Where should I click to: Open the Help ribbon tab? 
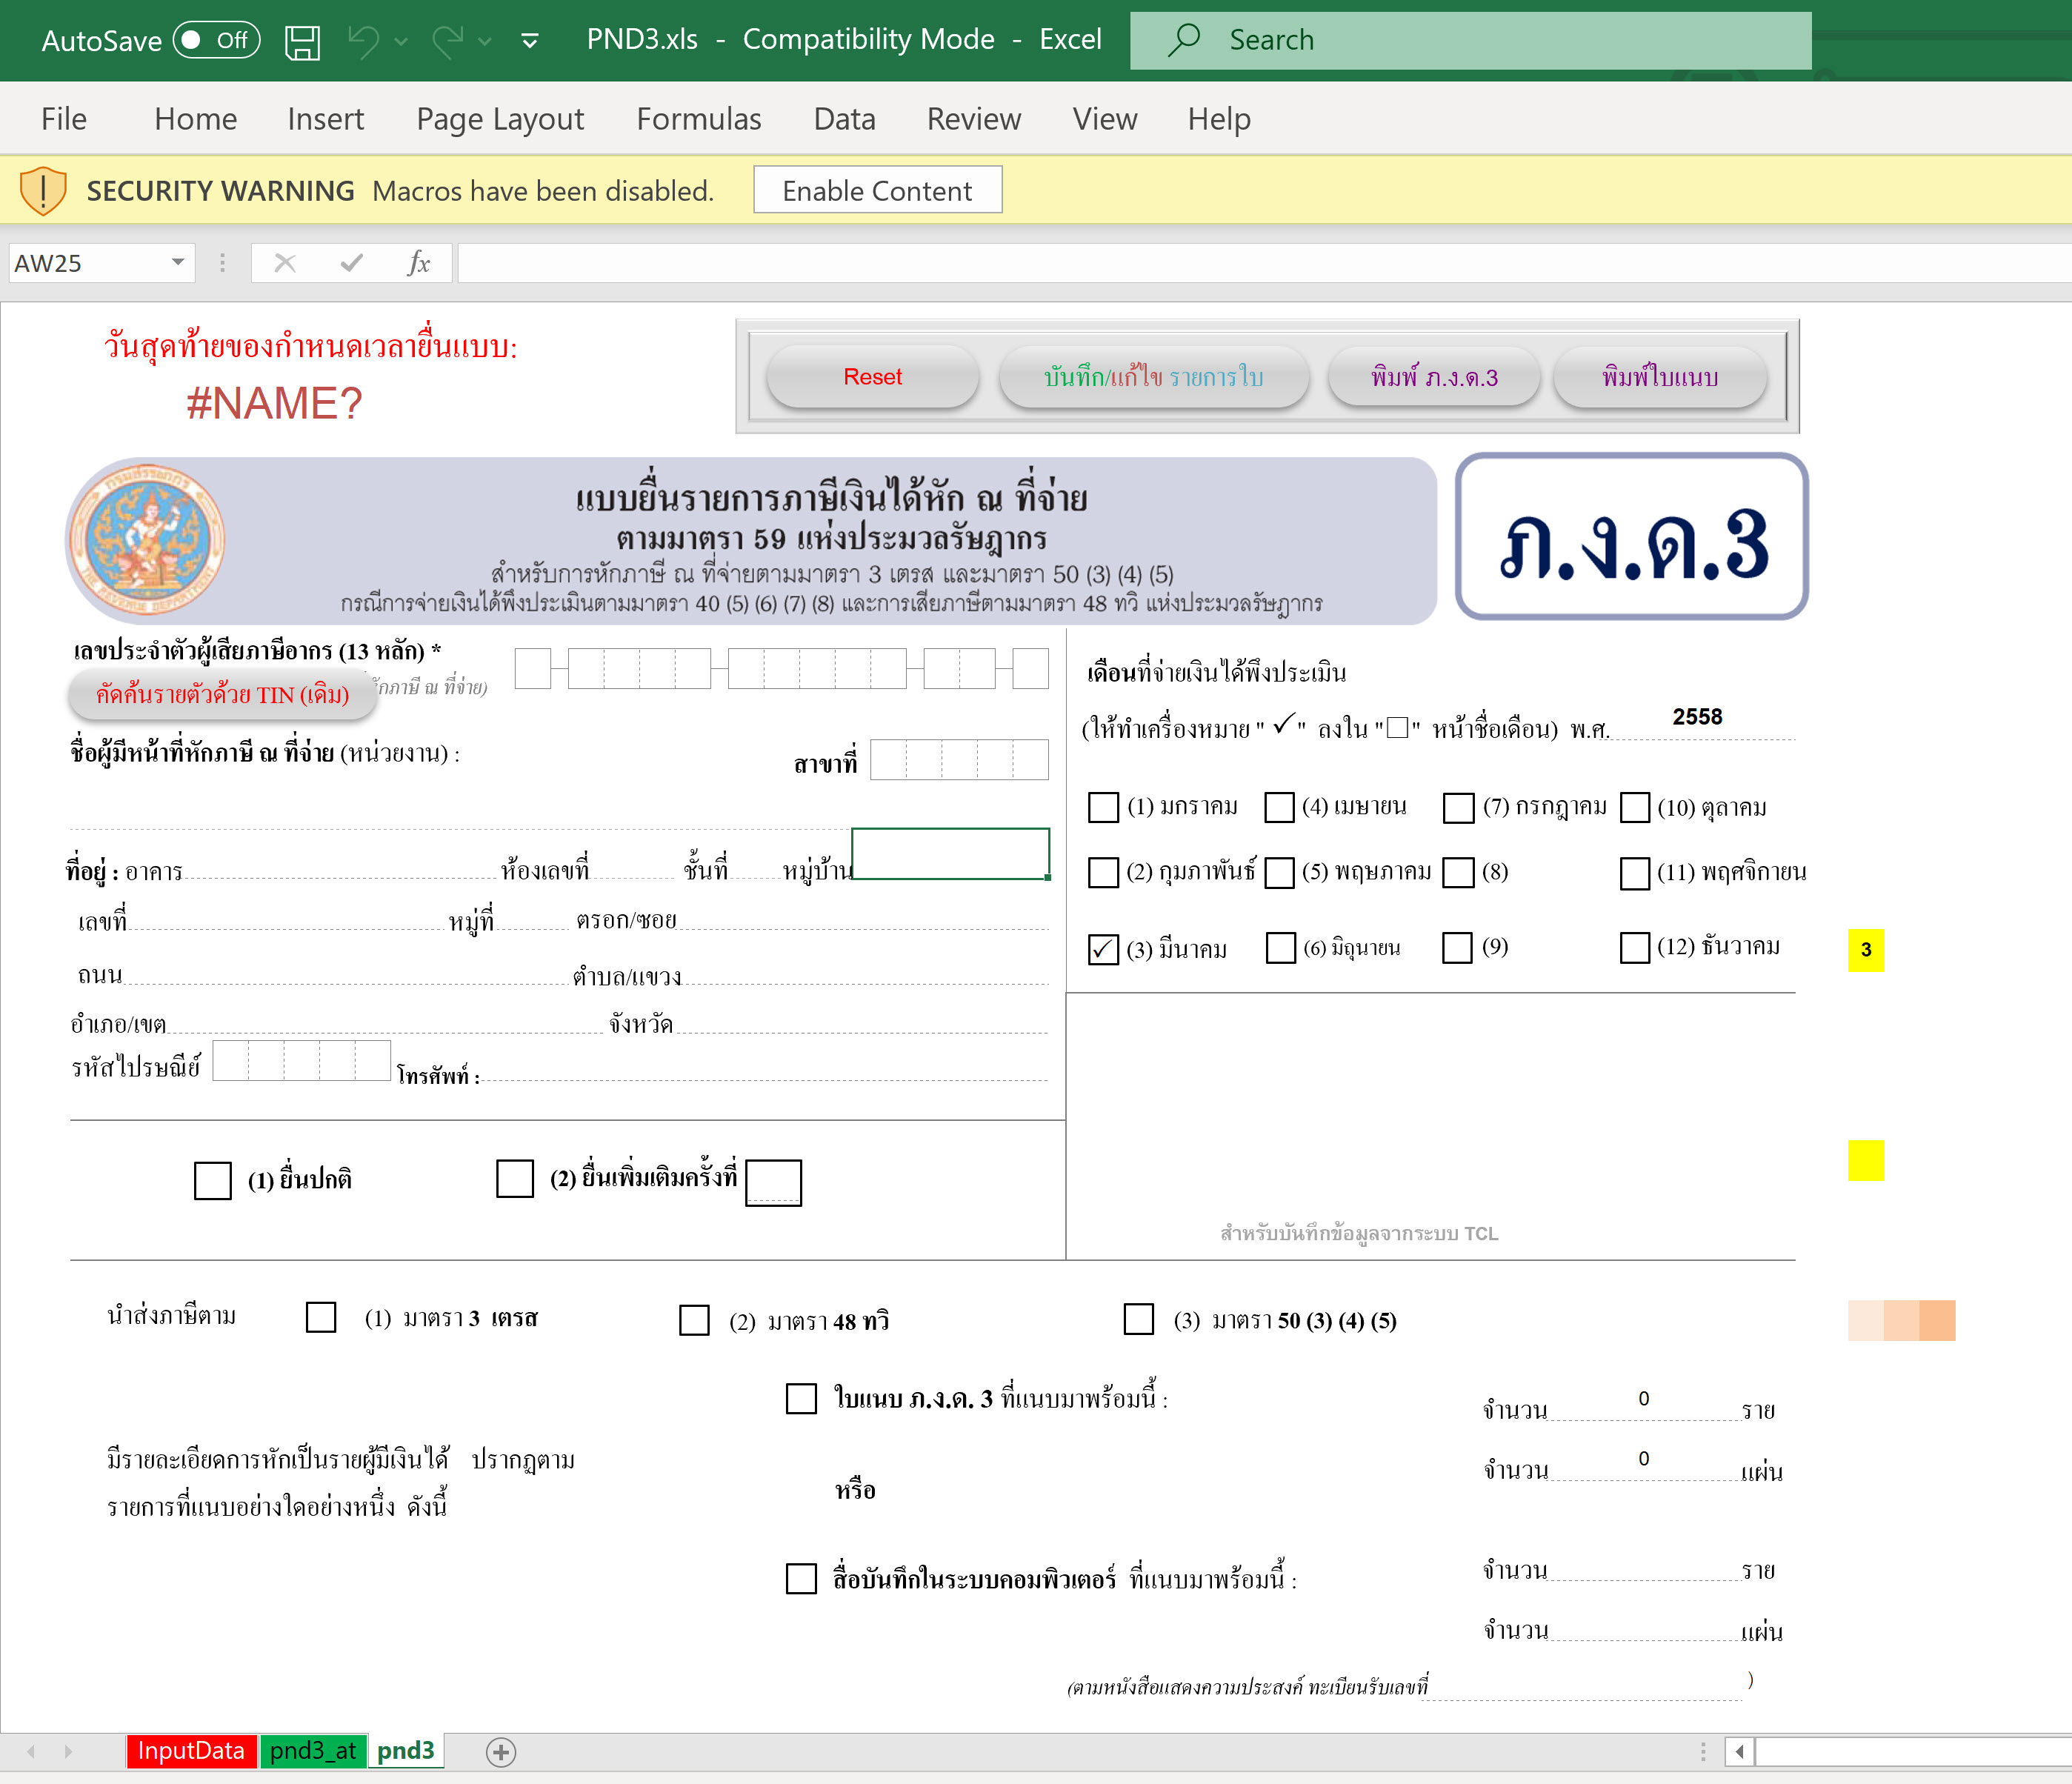pyautogui.click(x=1219, y=119)
